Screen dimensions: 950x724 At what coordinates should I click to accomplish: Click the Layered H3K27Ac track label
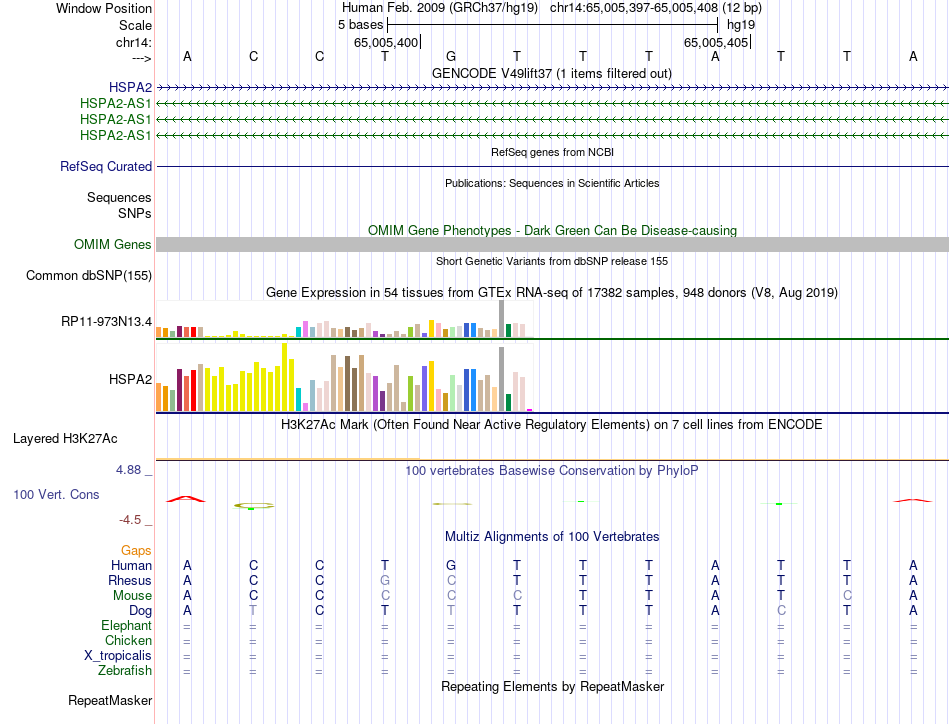(x=65, y=439)
